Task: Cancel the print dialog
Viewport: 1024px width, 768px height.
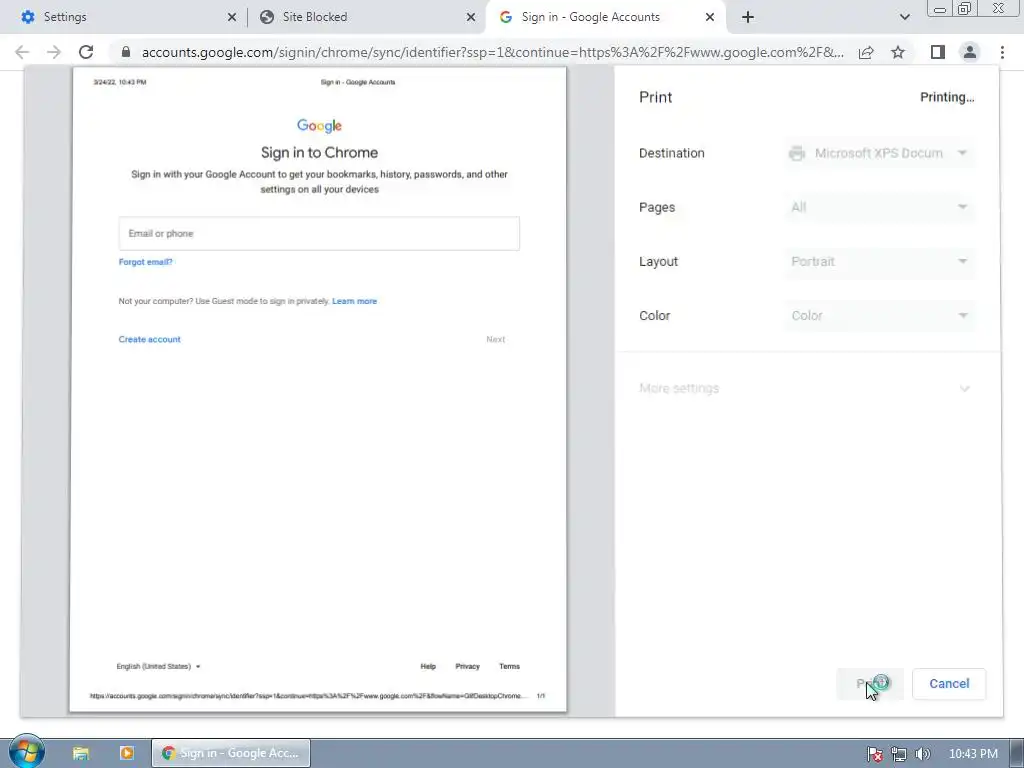Action: [949, 684]
